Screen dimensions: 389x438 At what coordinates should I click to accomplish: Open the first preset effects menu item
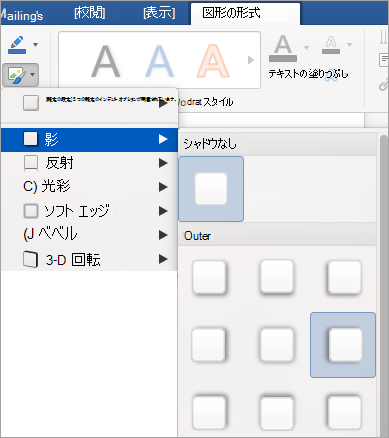click(x=89, y=103)
